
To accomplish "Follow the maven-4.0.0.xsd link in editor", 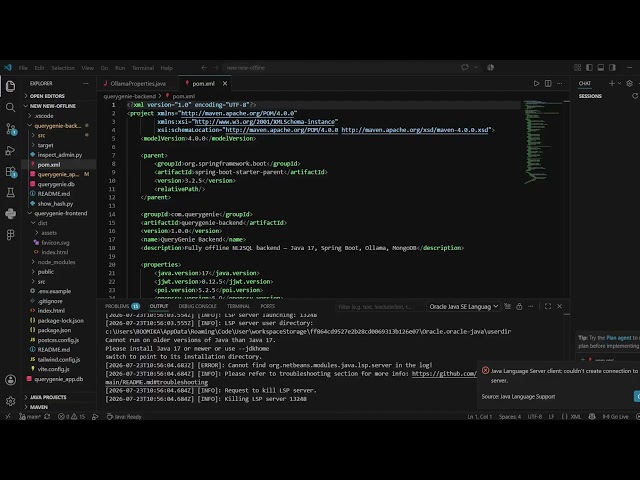I will tap(415, 130).
